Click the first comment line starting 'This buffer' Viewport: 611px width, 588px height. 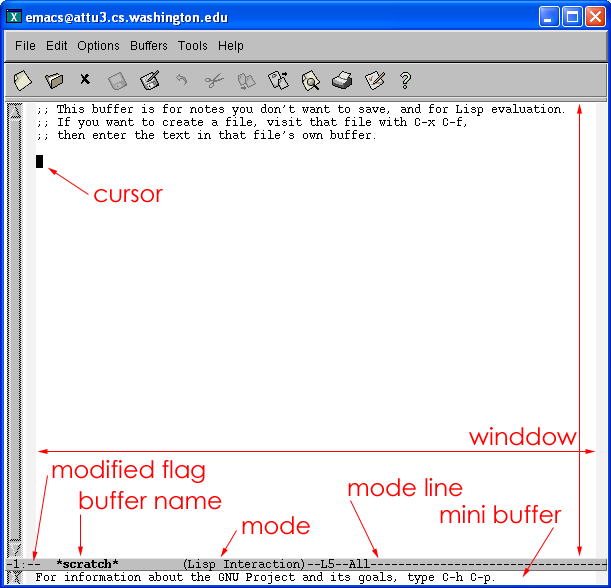pos(300,109)
